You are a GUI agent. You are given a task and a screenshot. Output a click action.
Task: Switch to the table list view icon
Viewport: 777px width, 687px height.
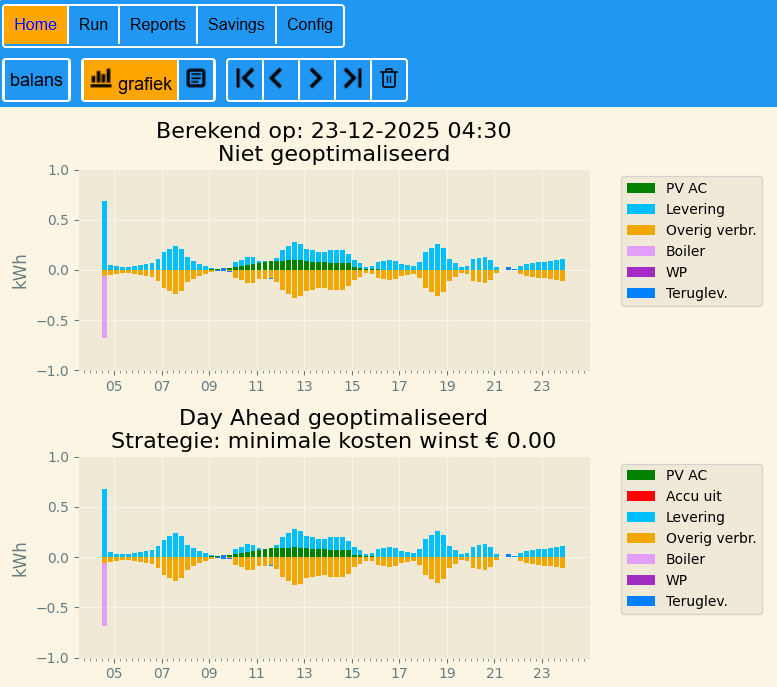(x=196, y=80)
